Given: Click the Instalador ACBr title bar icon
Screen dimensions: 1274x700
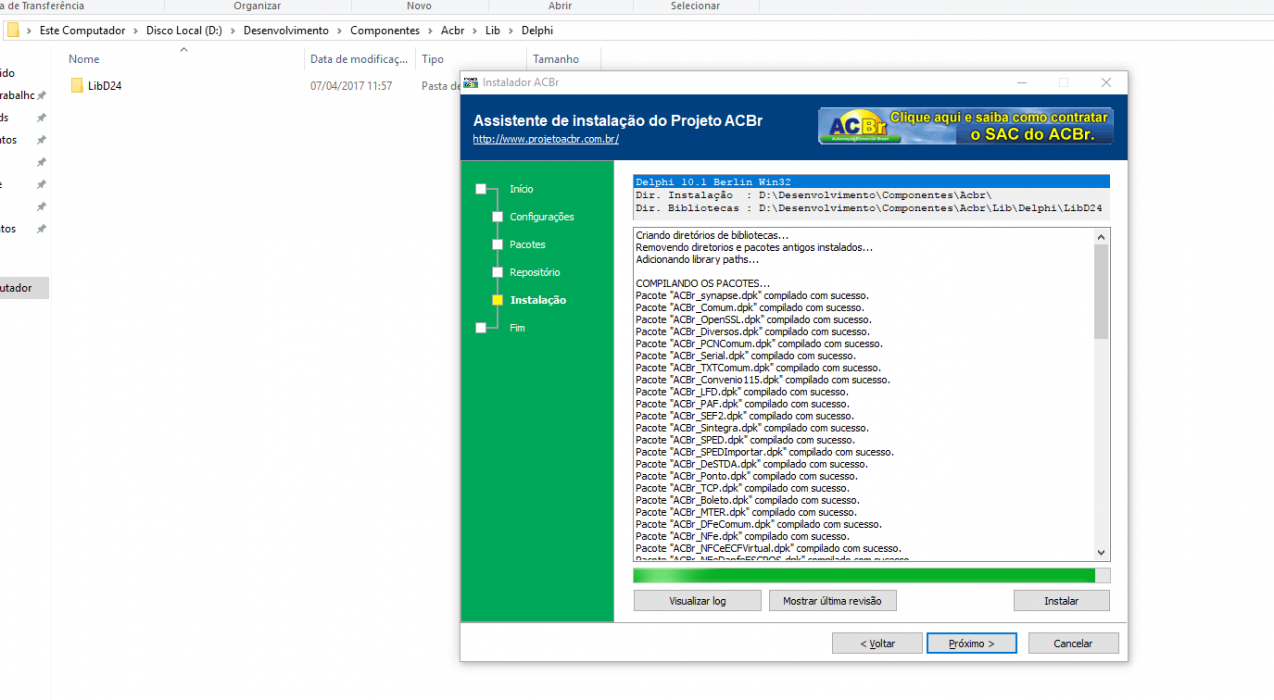Looking at the screenshot, I should 471,83.
